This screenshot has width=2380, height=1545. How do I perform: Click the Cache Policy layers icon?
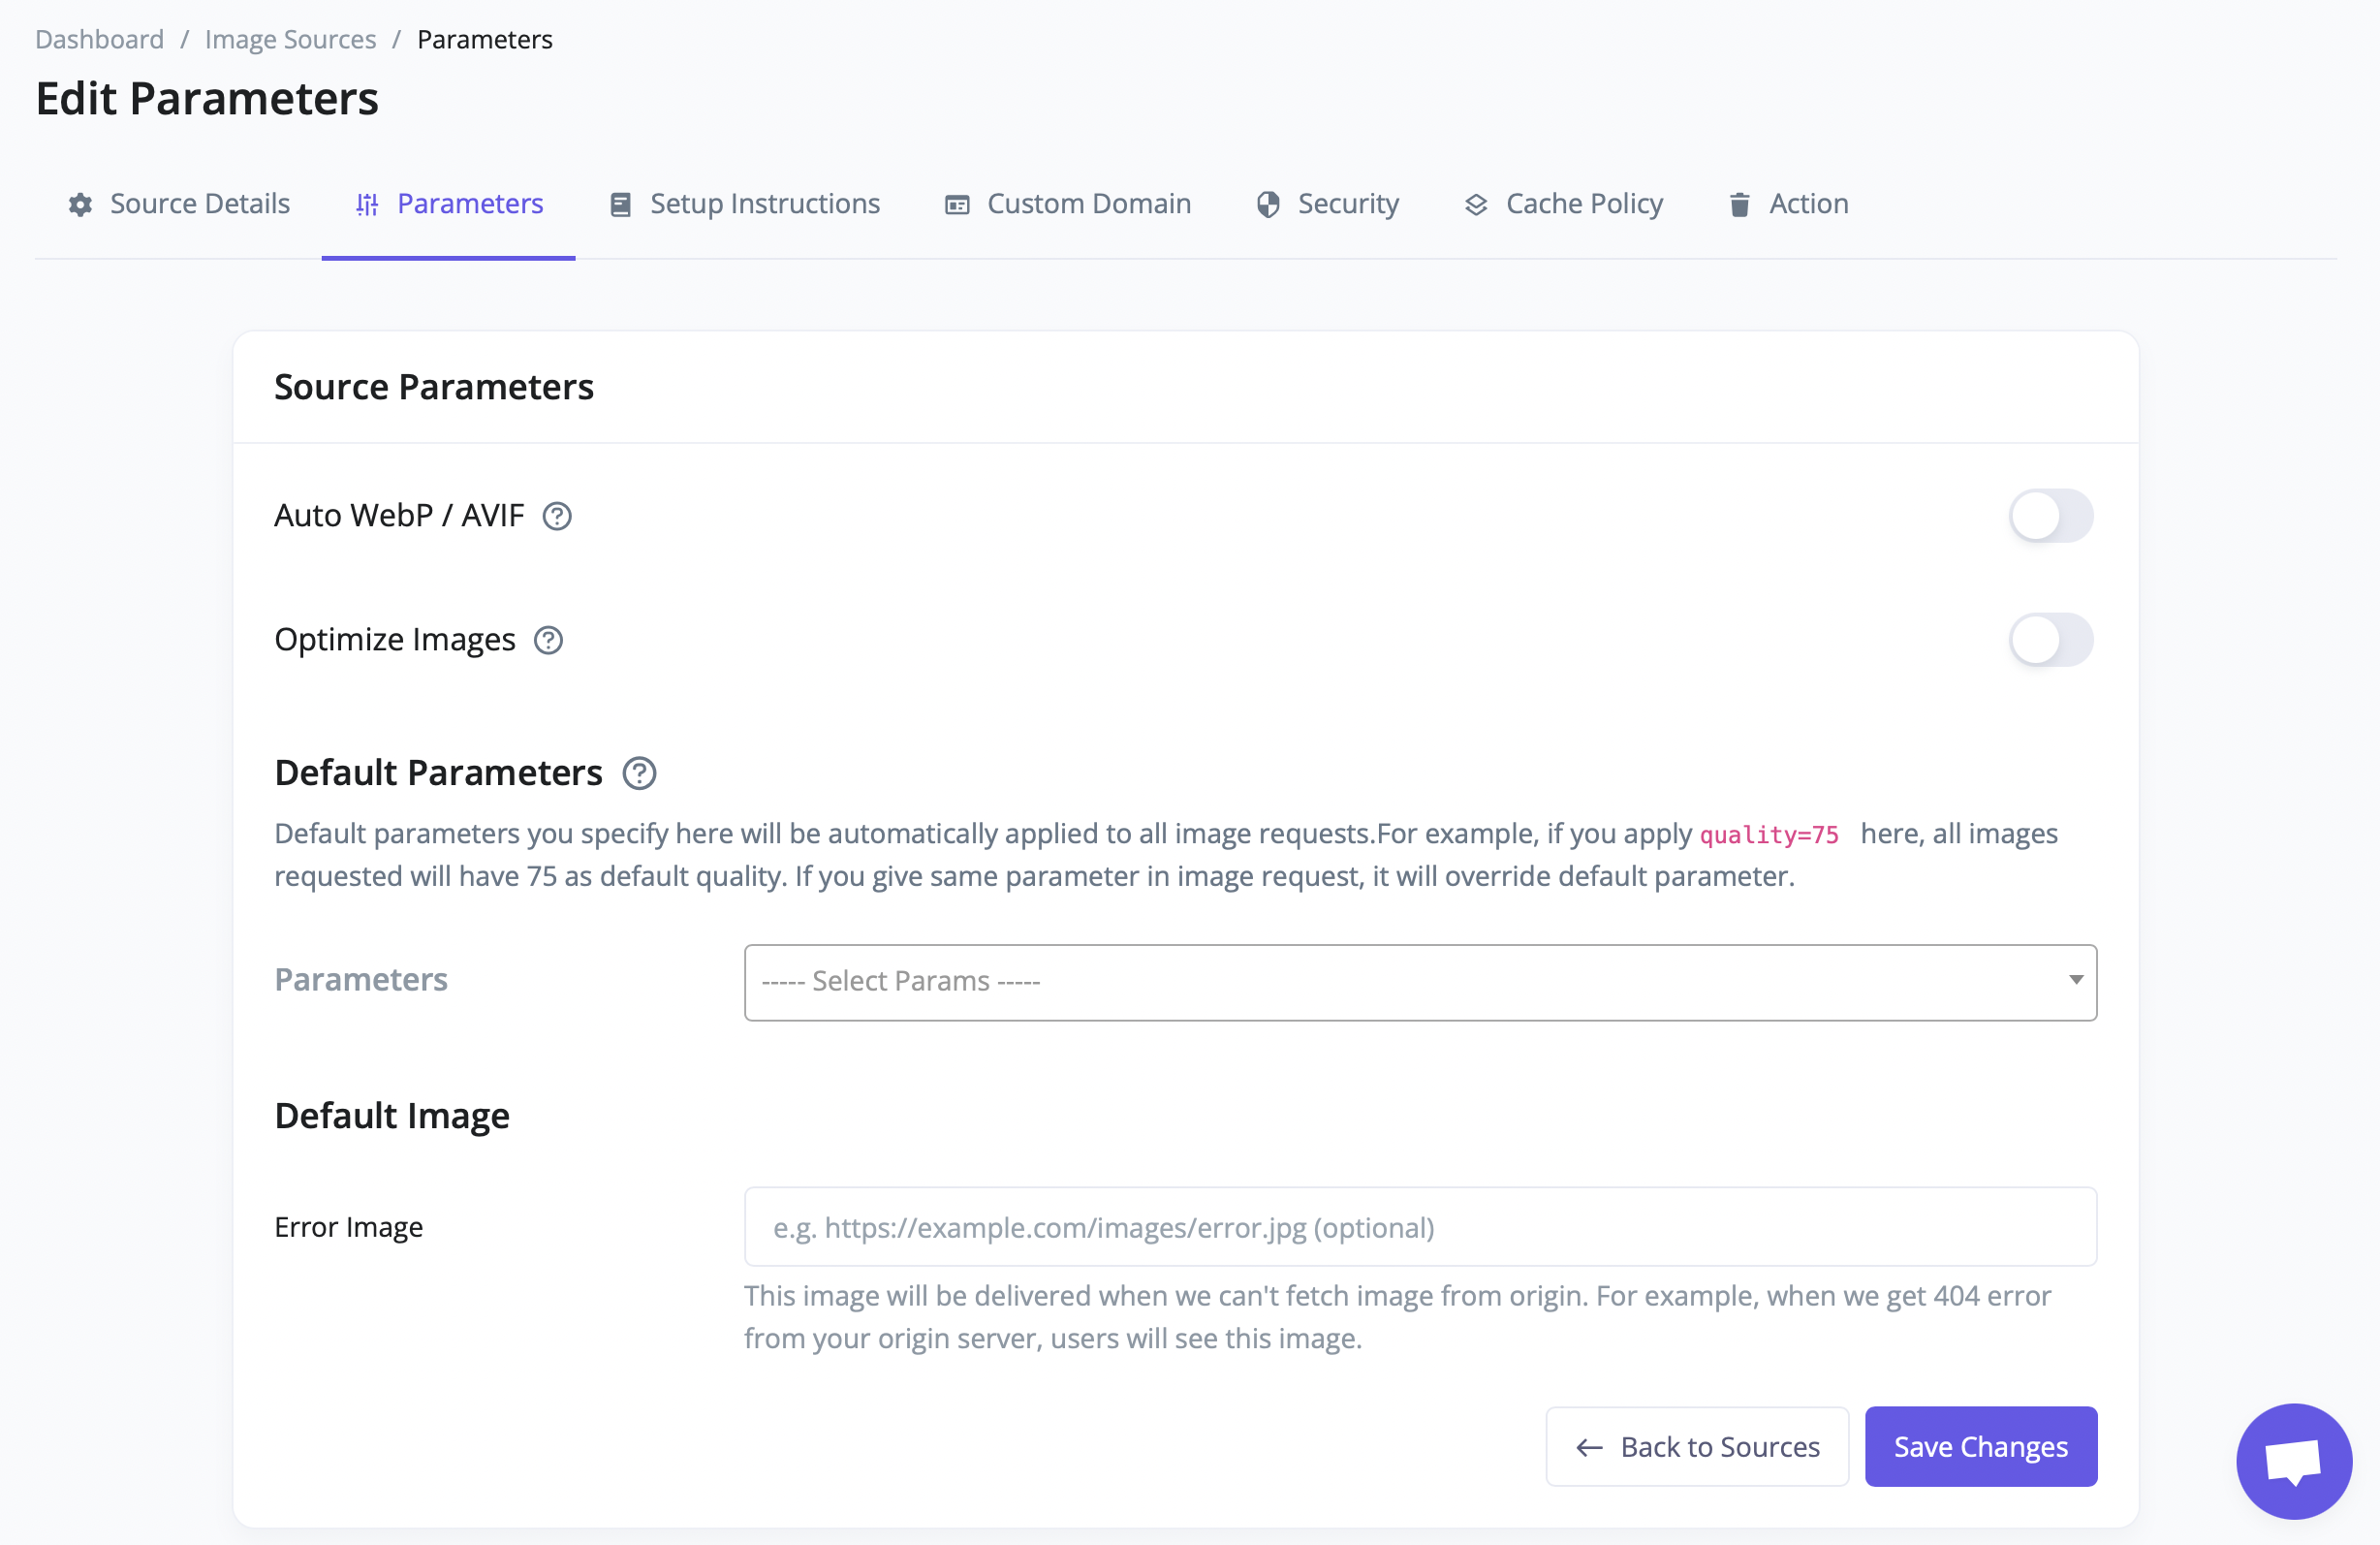[1476, 205]
